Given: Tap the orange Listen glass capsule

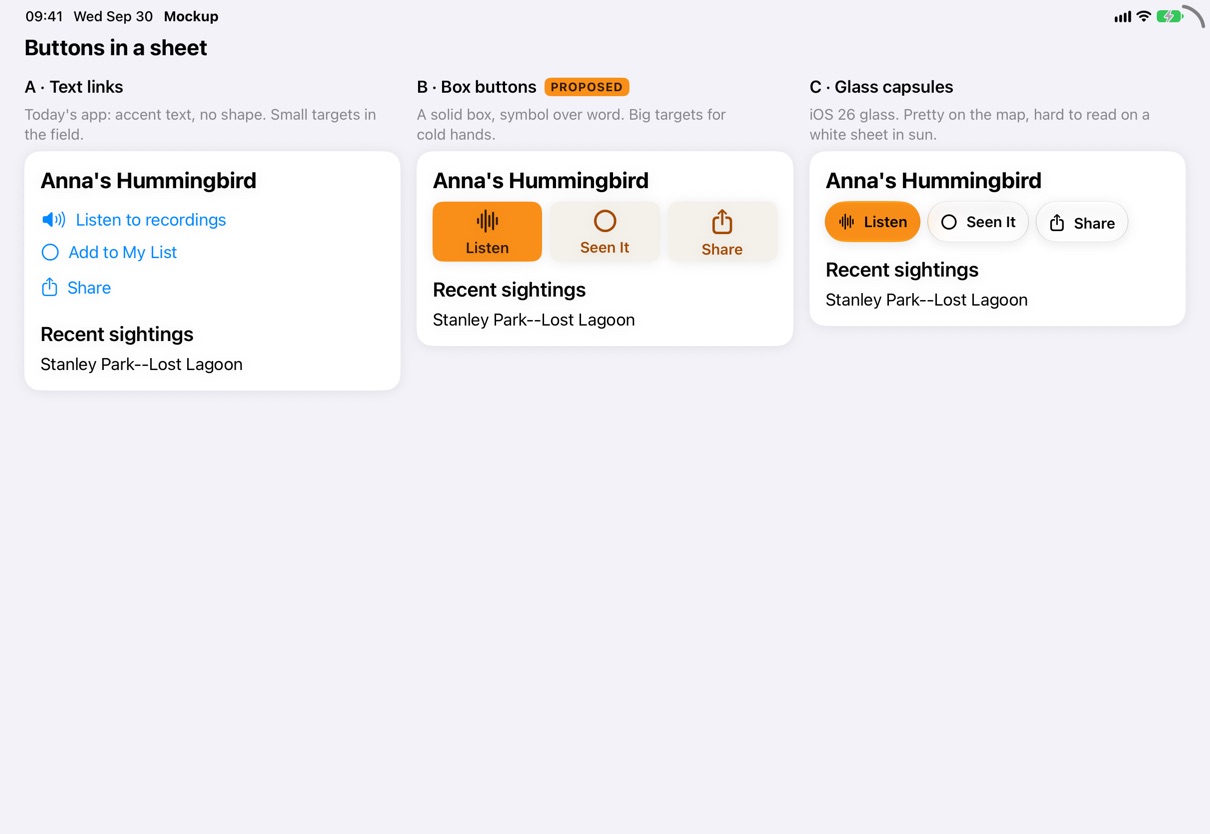Looking at the screenshot, I should (x=872, y=222).
